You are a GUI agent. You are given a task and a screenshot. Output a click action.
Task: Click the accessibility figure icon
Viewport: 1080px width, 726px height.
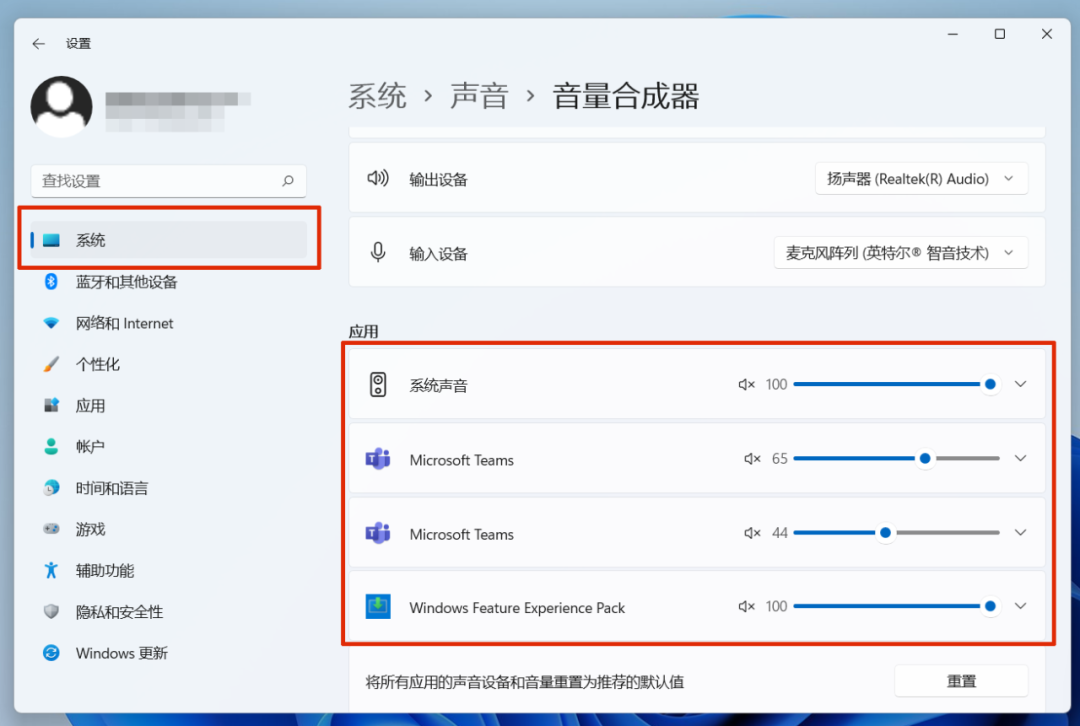click(x=51, y=570)
